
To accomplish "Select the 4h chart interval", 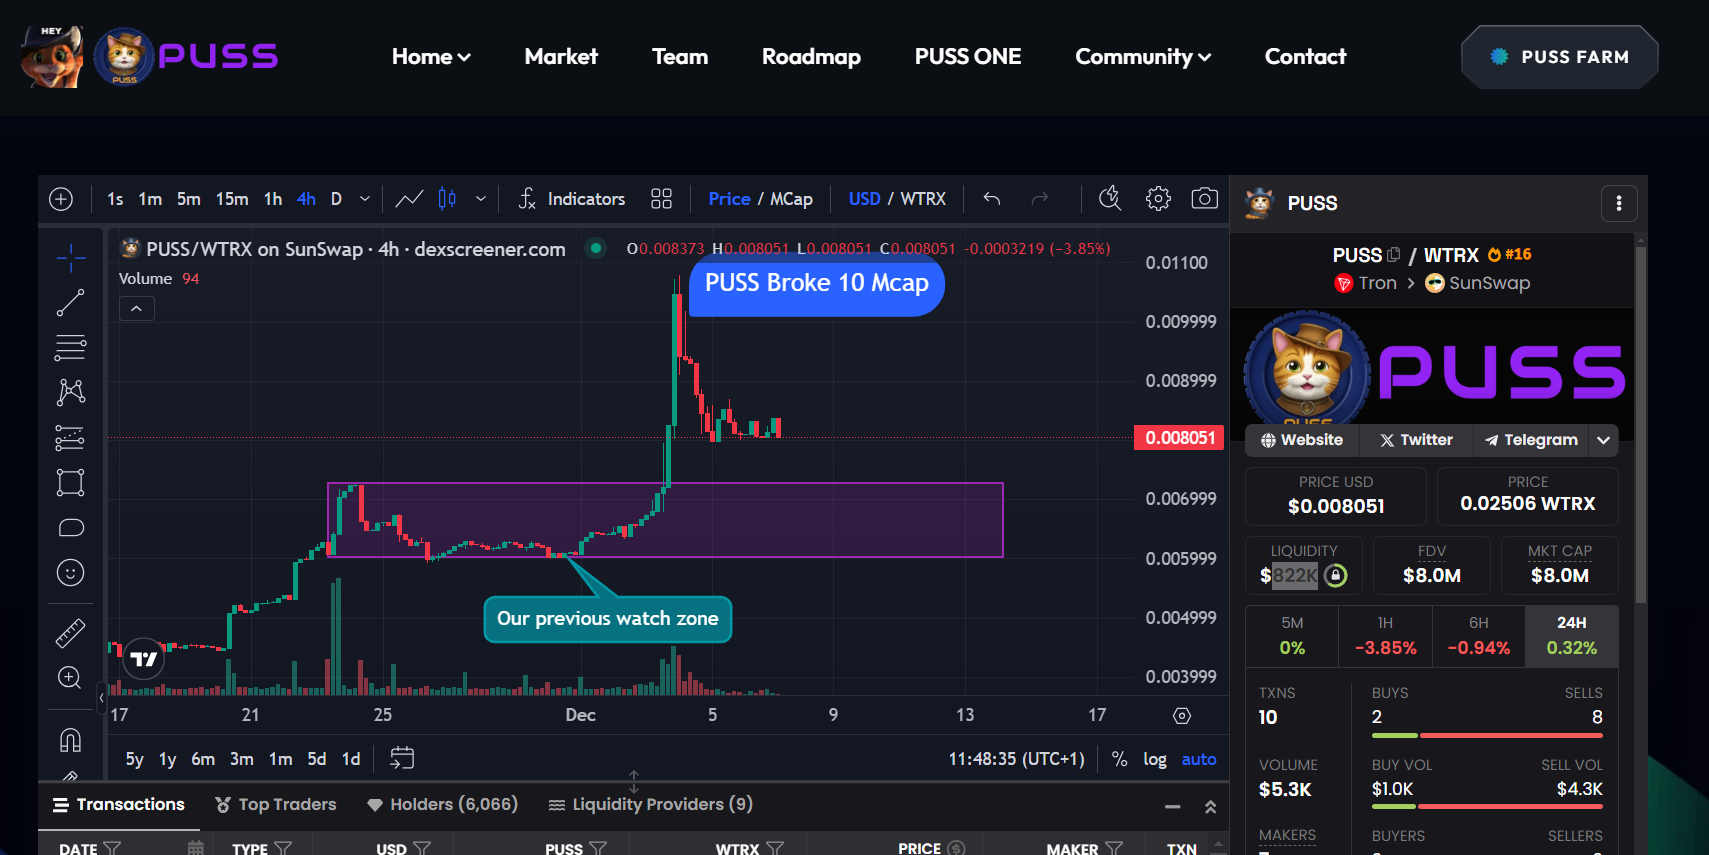I will click(x=306, y=199).
